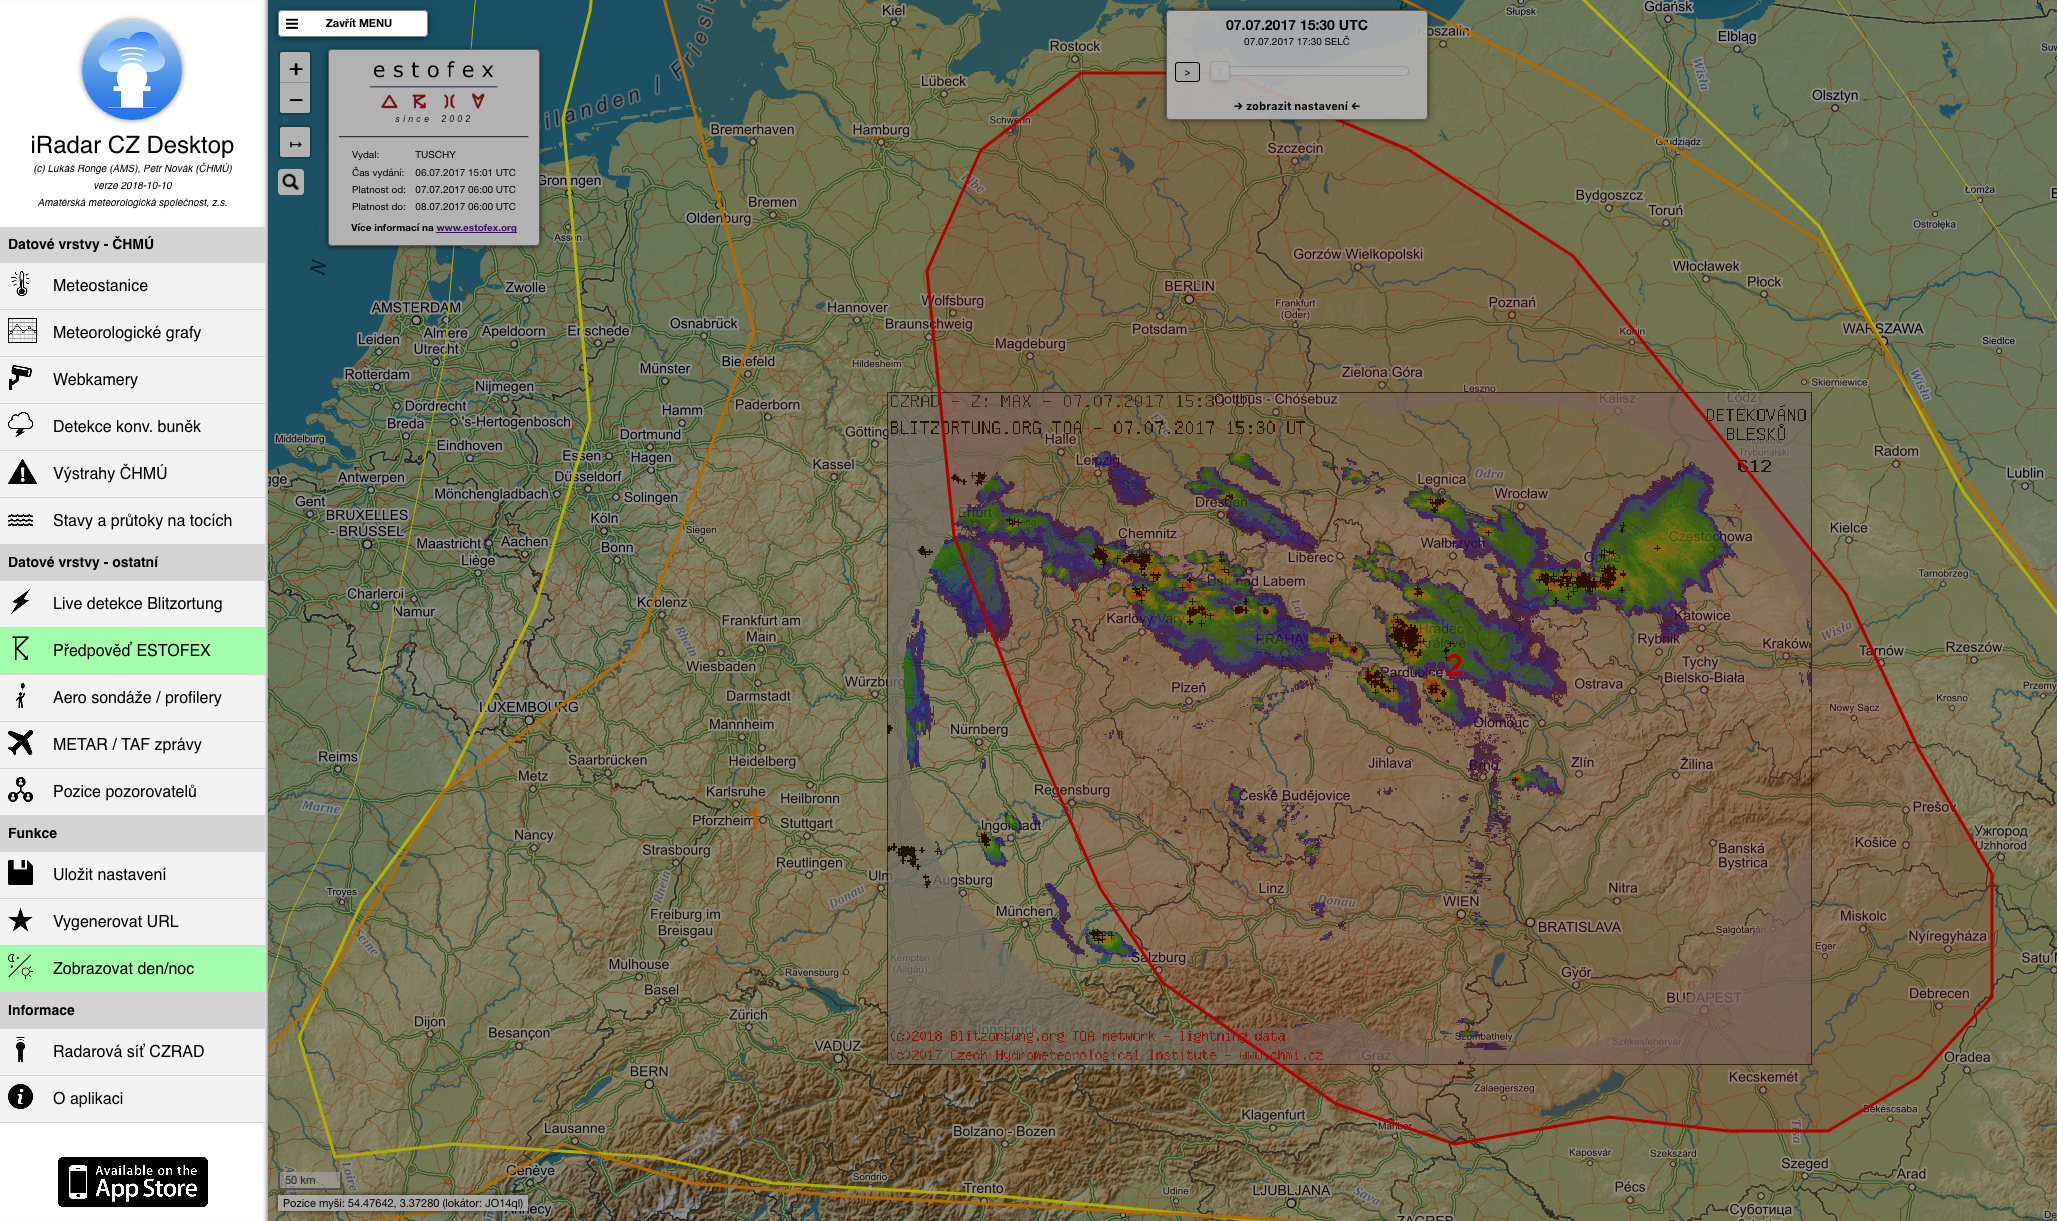Zoom in the map with plus button
This screenshot has height=1221, width=2057.
point(295,69)
